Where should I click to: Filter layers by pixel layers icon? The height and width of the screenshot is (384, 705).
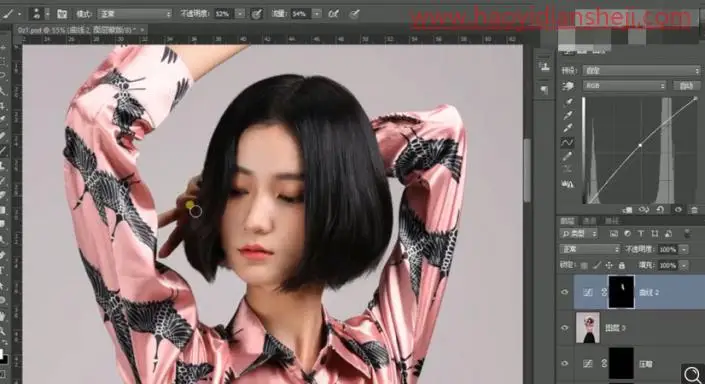(614, 234)
